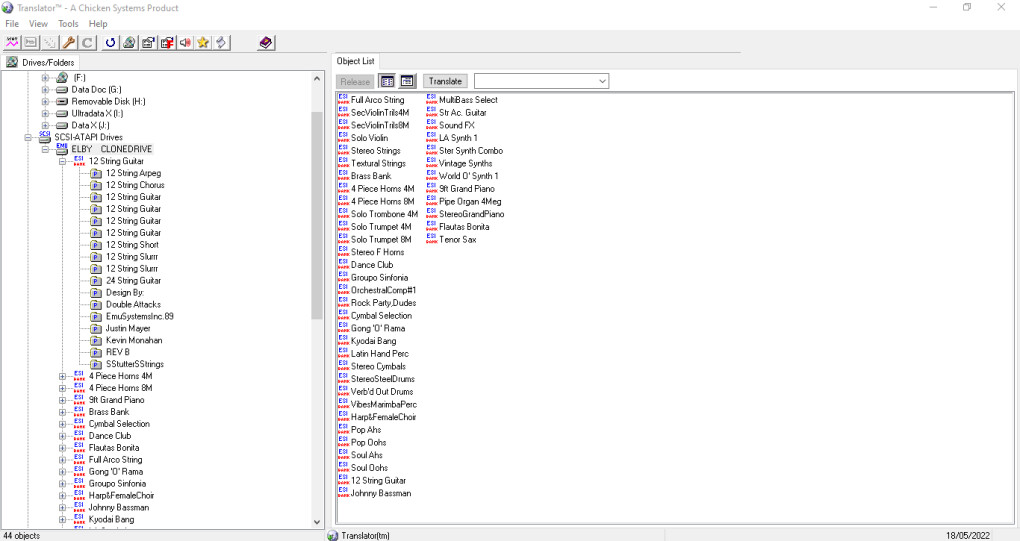Click the properties icon left of red F icon
Screen dimensions: 1020x541
pyautogui.click(x=148, y=43)
